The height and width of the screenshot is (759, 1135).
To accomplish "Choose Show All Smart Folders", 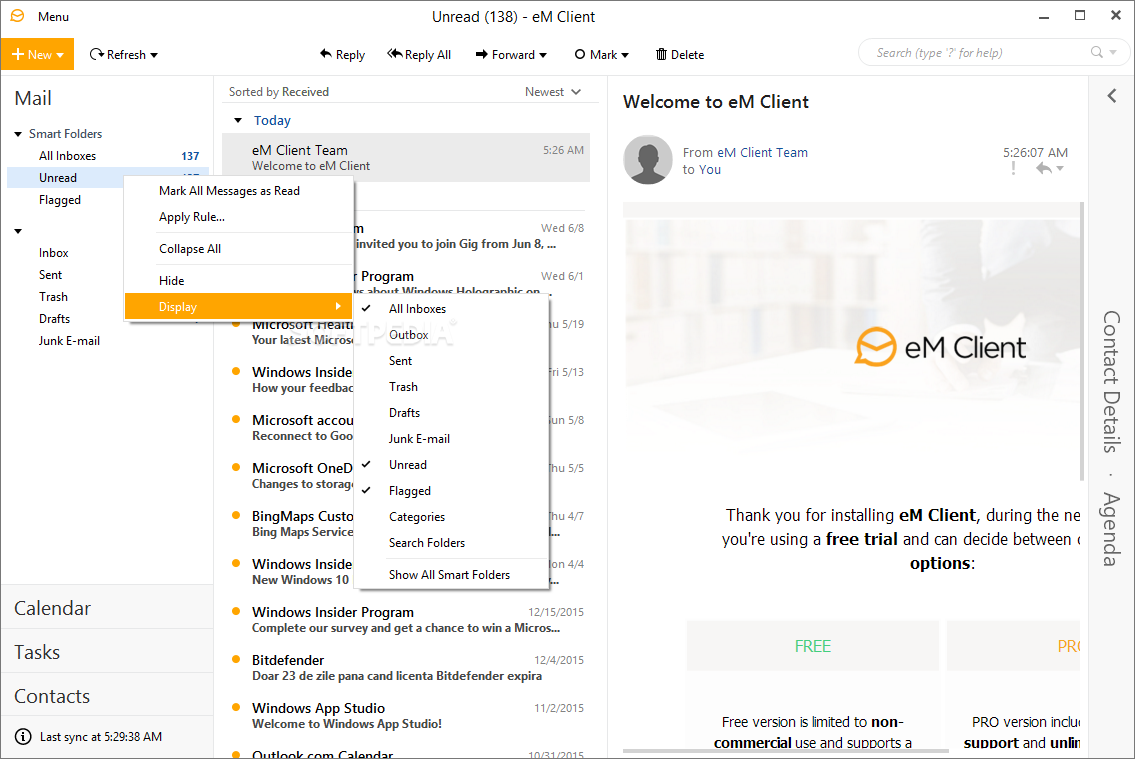I will point(452,574).
